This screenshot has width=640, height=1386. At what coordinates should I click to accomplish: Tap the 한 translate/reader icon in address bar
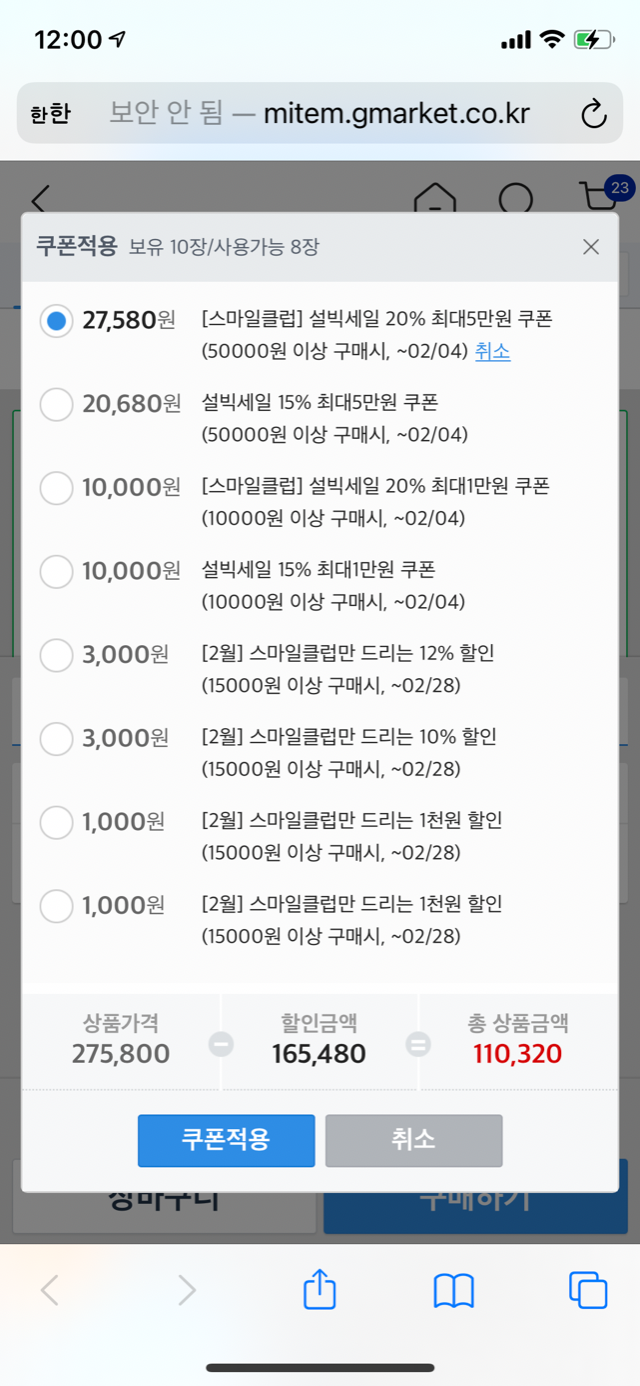(50, 114)
